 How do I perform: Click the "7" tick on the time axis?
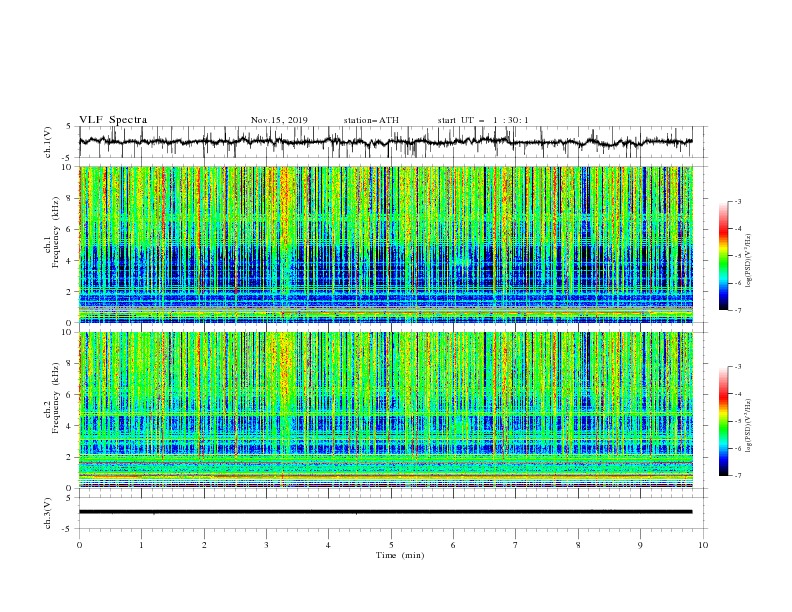pyautogui.click(x=515, y=545)
